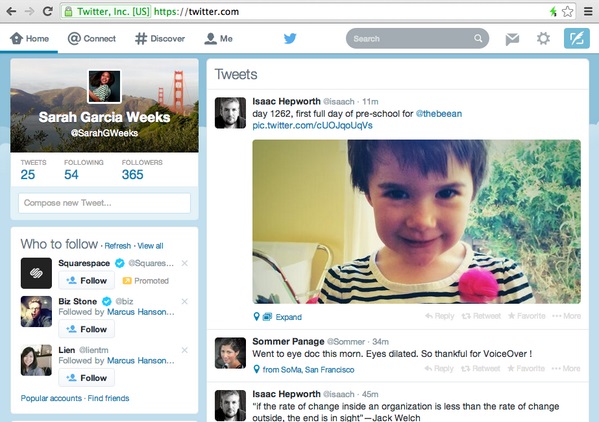This screenshot has width=599, height=422.
Task: Open Find friends link
Action: click(x=108, y=398)
